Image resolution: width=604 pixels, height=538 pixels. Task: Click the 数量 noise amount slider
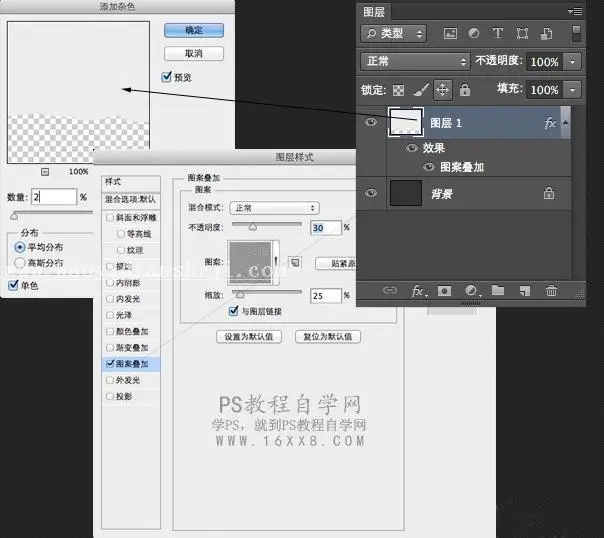(52, 214)
